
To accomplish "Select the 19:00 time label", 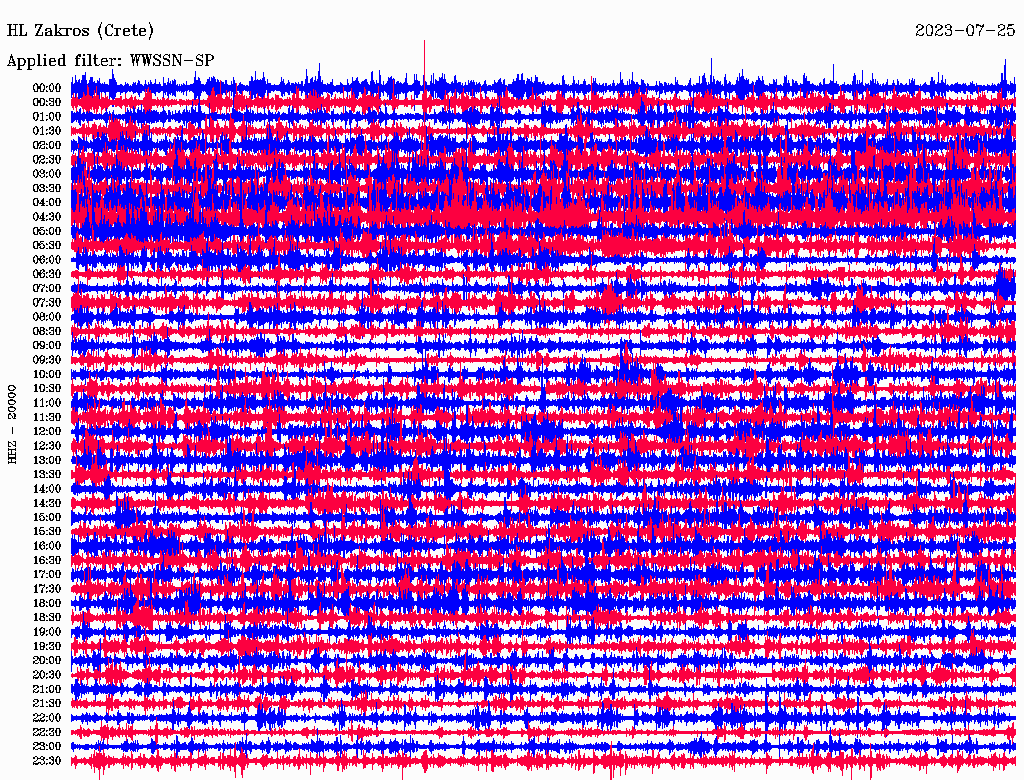I will coord(47,632).
